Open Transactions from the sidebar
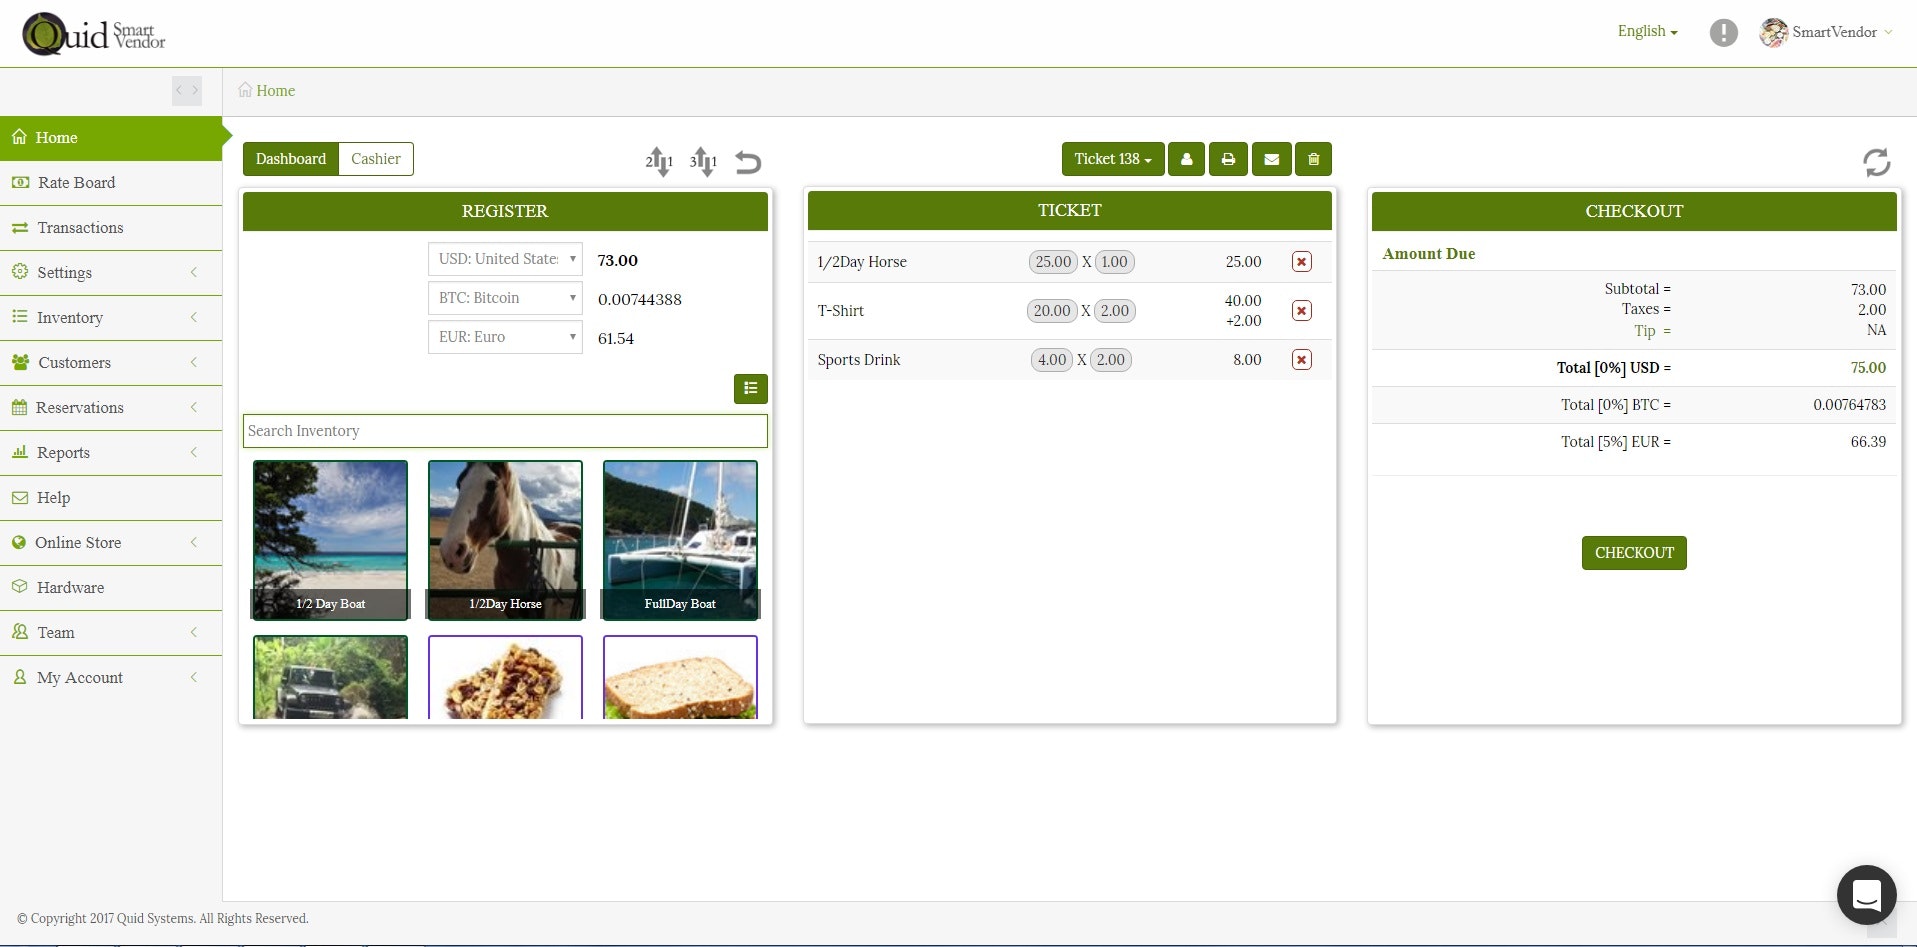Screen dimensions: 1917x947 (80, 228)
